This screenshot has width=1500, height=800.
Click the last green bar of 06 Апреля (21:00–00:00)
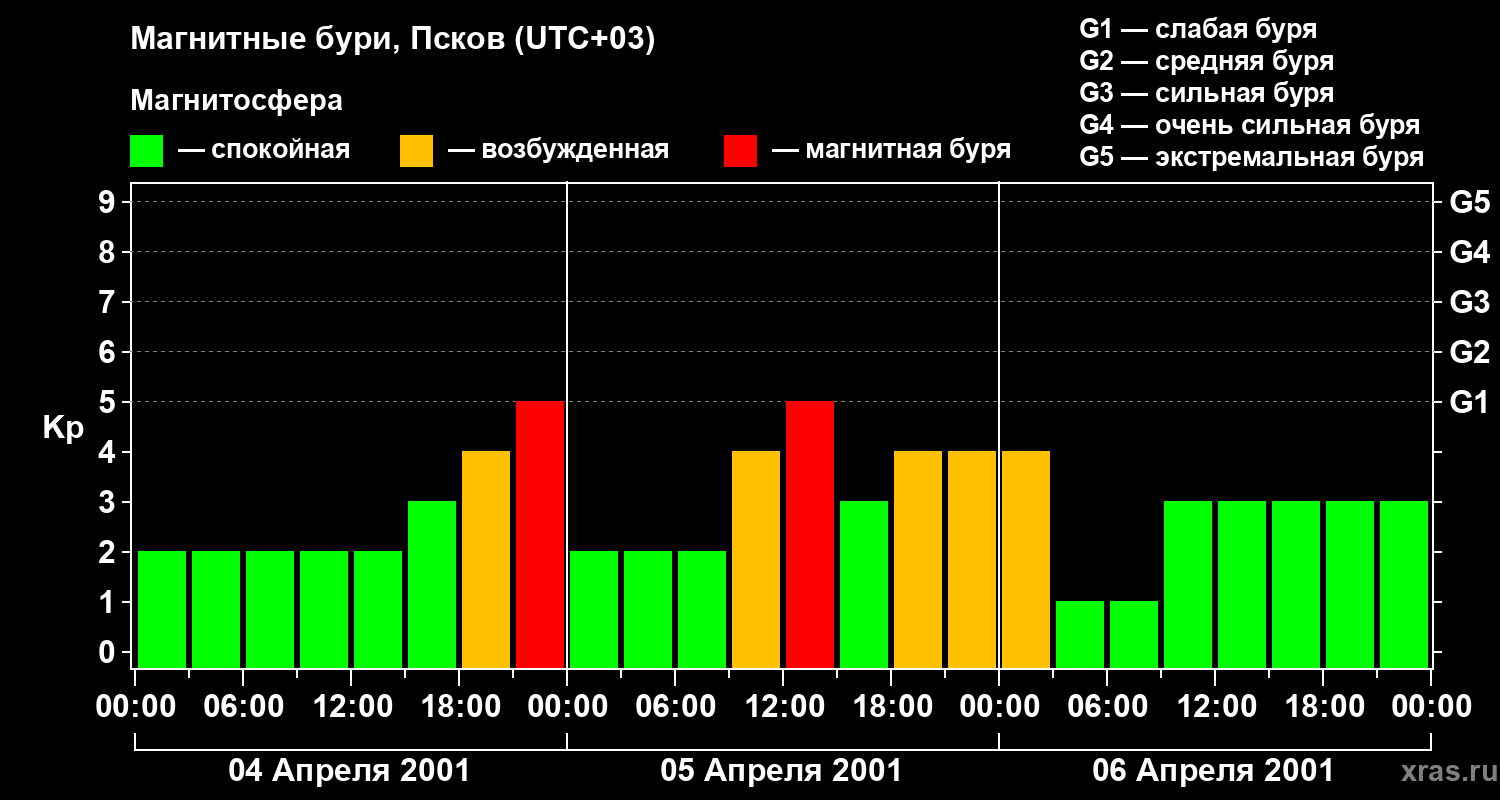[x=1404, y=585]
